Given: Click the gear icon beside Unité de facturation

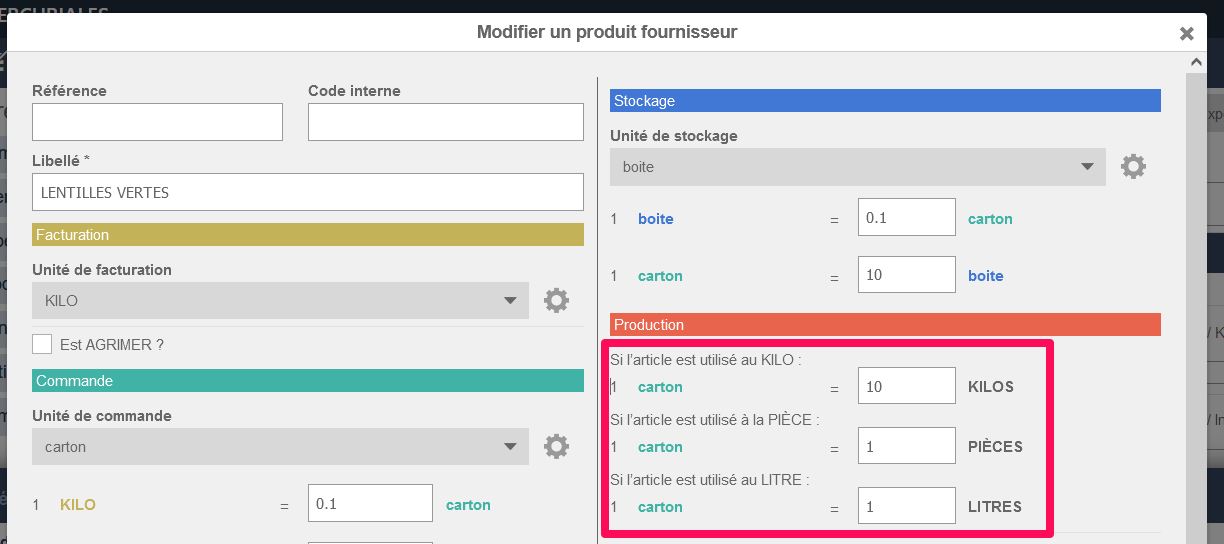Looking at the screenshot, I should pyautogui.click(x=556, y=300).
